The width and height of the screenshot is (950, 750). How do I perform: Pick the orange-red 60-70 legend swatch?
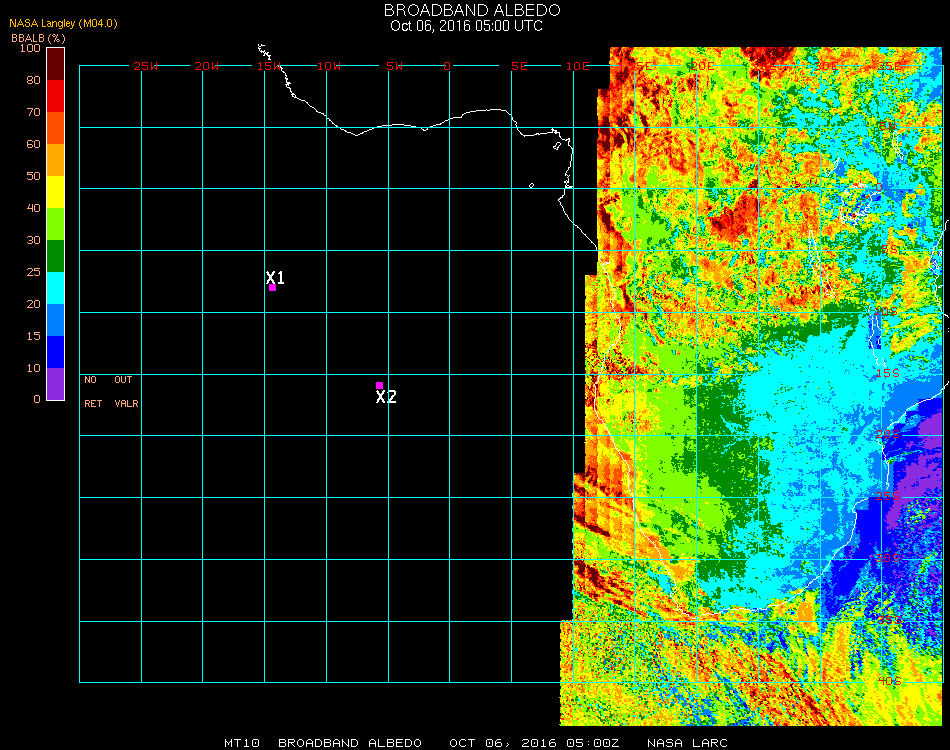[55, 128]
